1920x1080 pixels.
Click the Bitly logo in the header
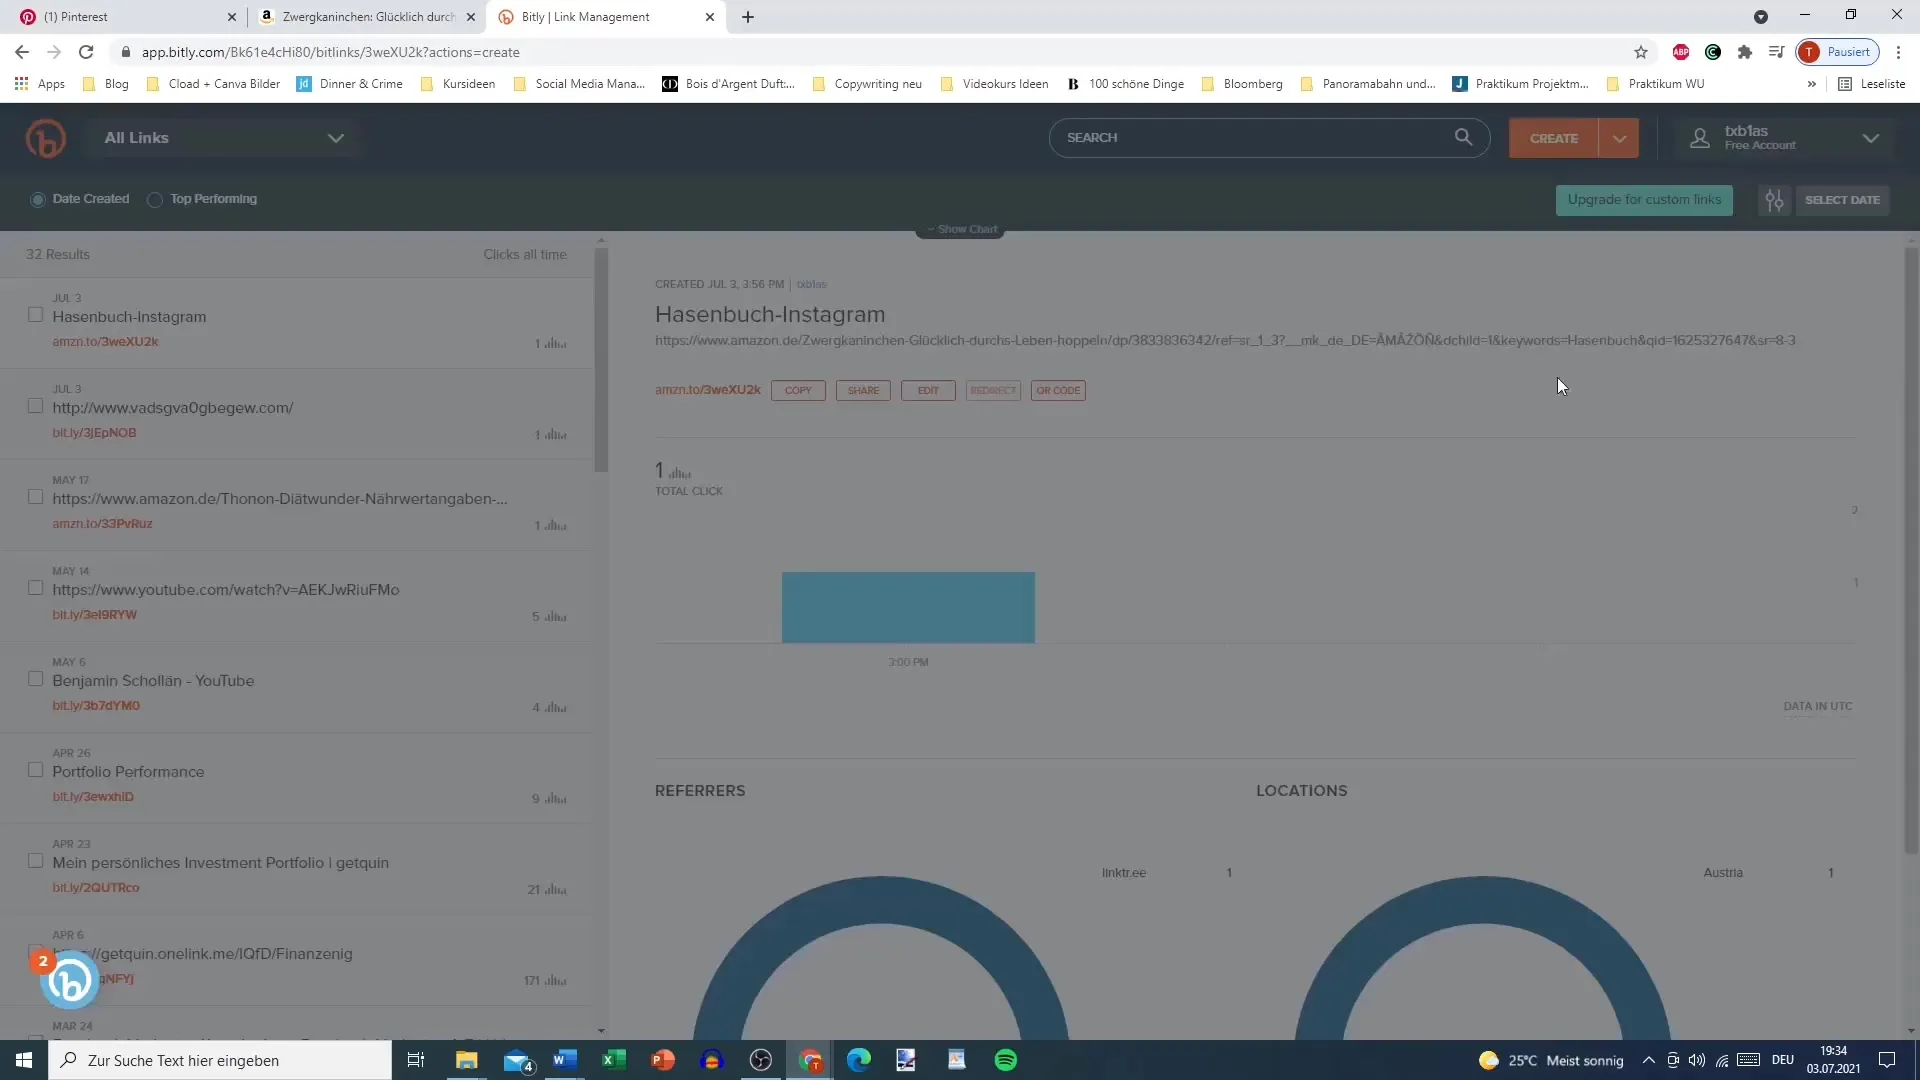click(x=46, y=138)
